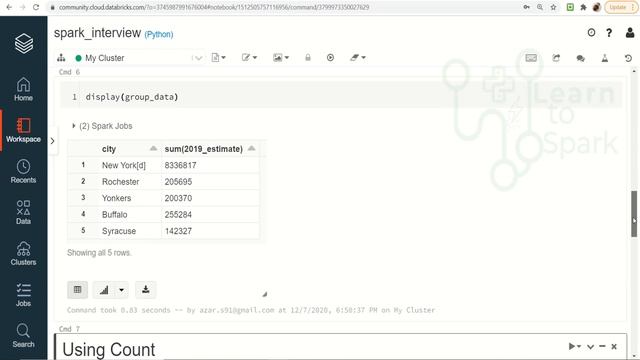This screenshot has width=640, height=360.
Task: Open chart type dropdown arrow
Action: coord(122,290)
